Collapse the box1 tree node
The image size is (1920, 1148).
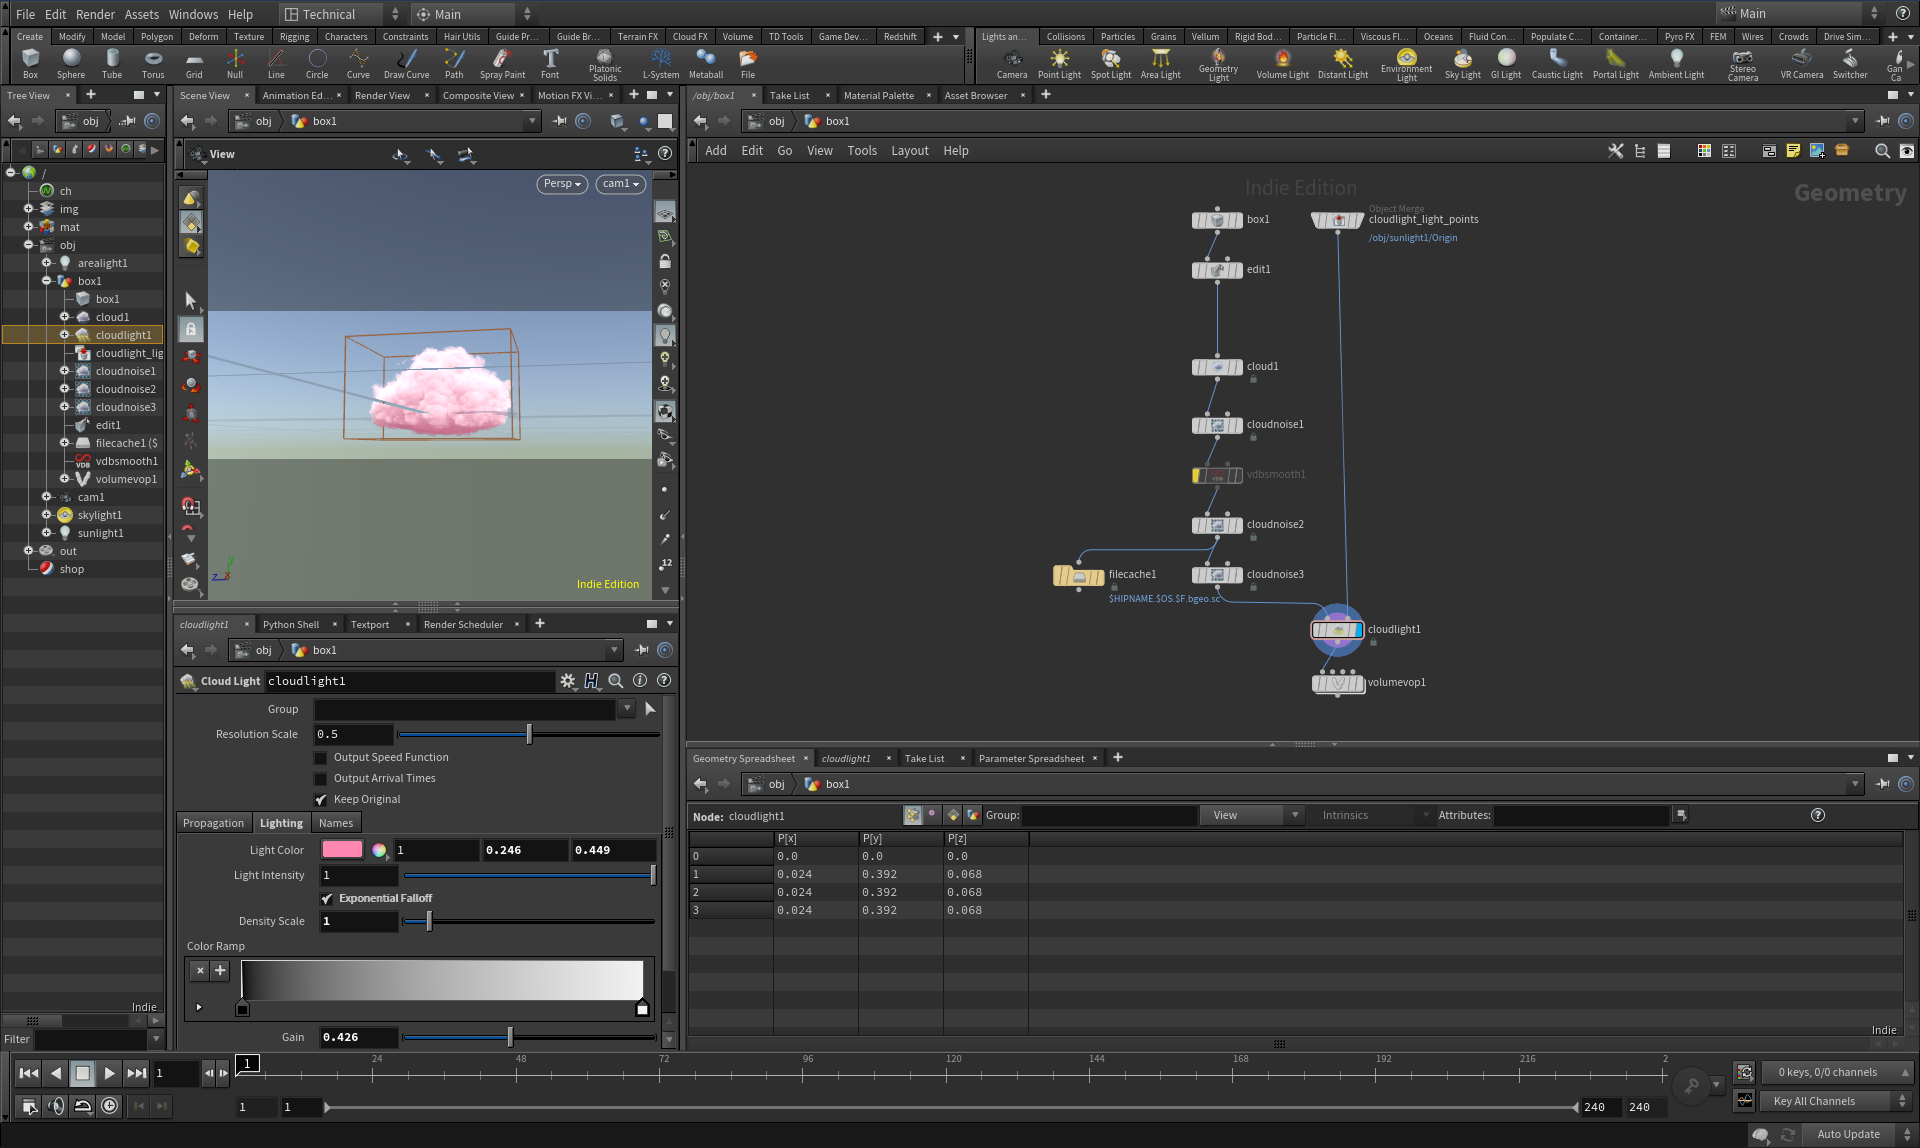click(x=46, y=281)
